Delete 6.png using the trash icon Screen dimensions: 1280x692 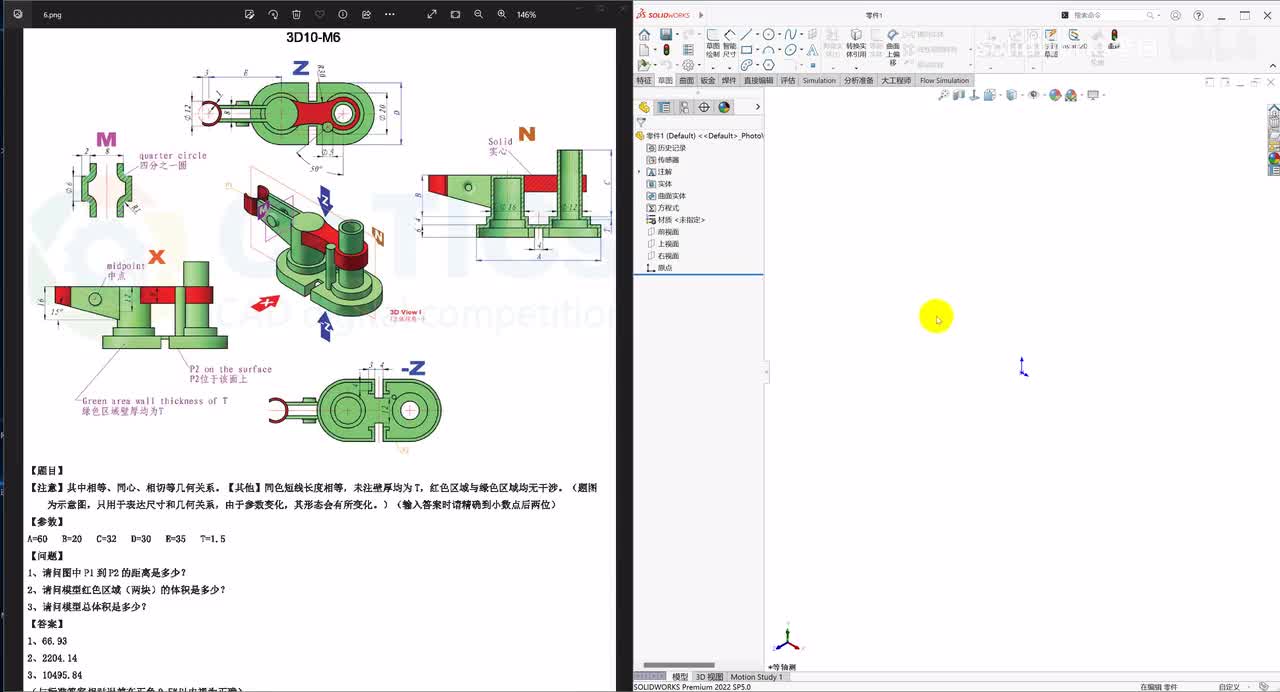(296, 14)
